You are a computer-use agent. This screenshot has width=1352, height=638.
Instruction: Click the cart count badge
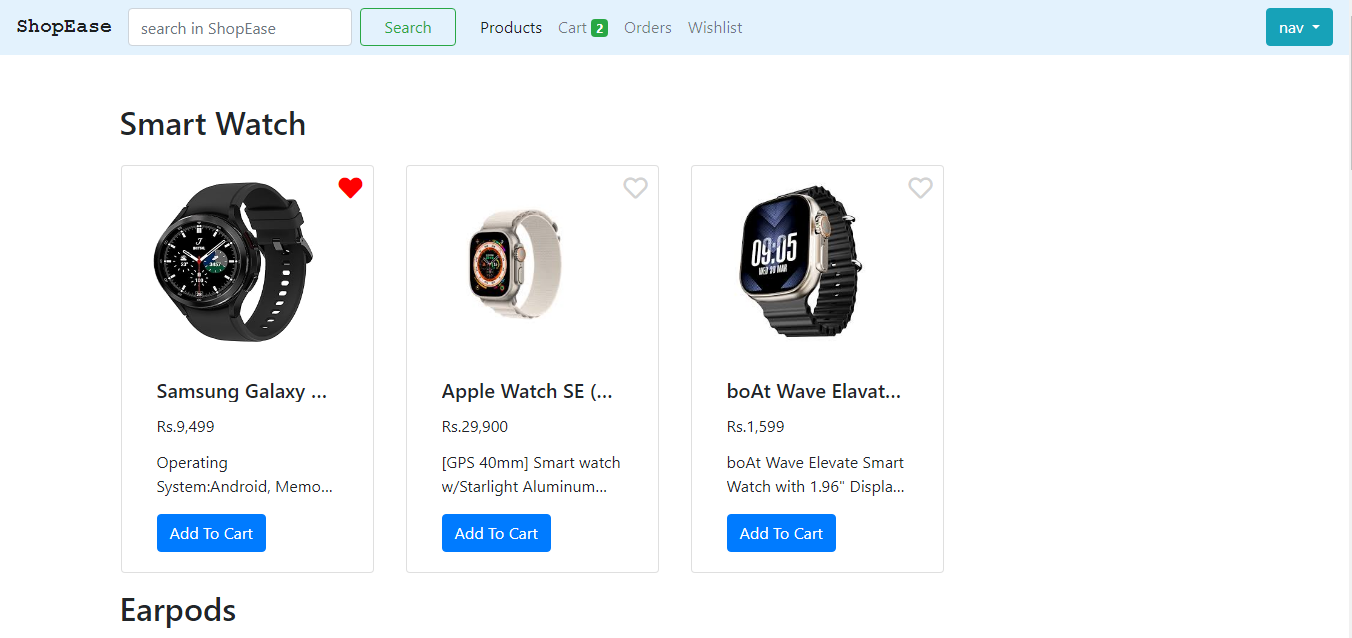click(x=599, y=28)
